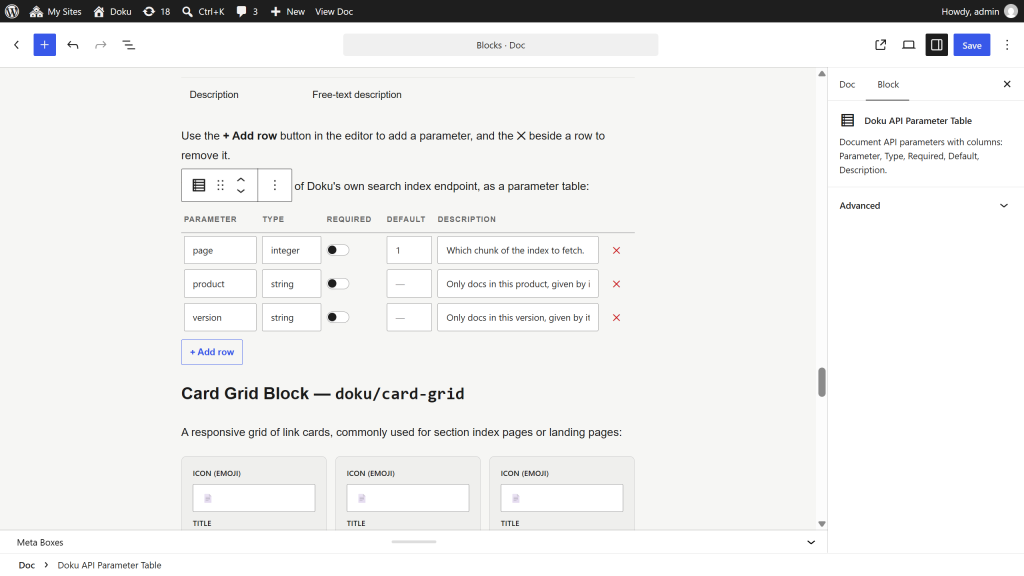Image resolution: width=1024 pixels, height=576 pixels.
Task: Open Howdy, admin account menu
Action: [x=978, y=11]
